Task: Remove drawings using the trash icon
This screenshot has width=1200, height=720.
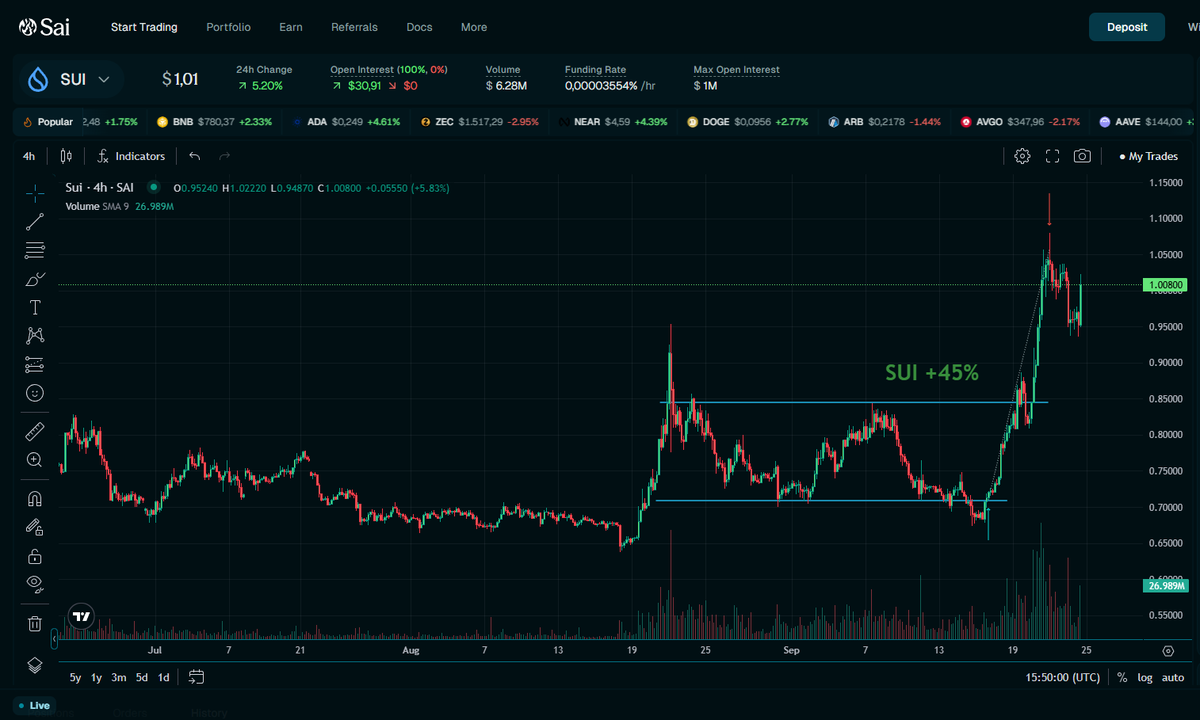Action: [x=35, y=623]
